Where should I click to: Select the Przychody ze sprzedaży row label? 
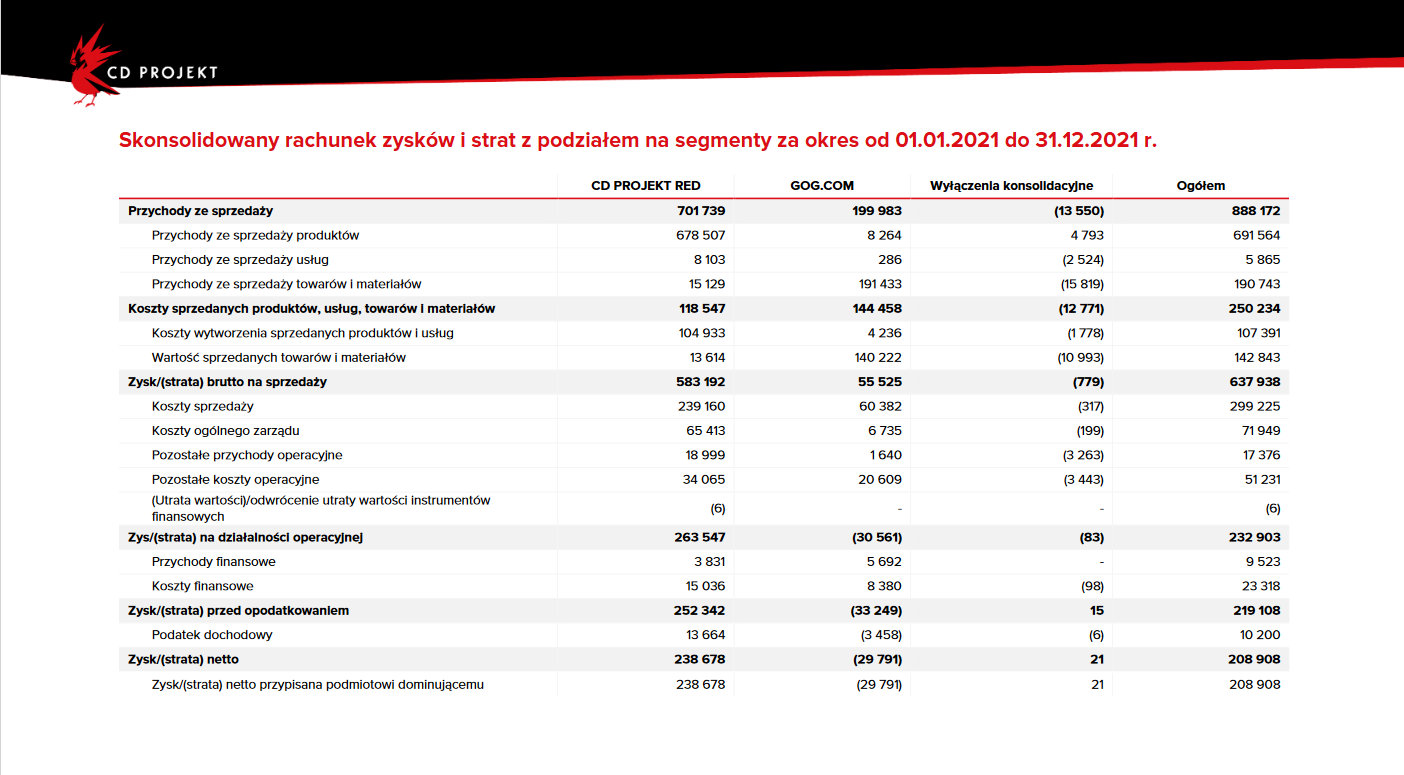click(201, 211)
